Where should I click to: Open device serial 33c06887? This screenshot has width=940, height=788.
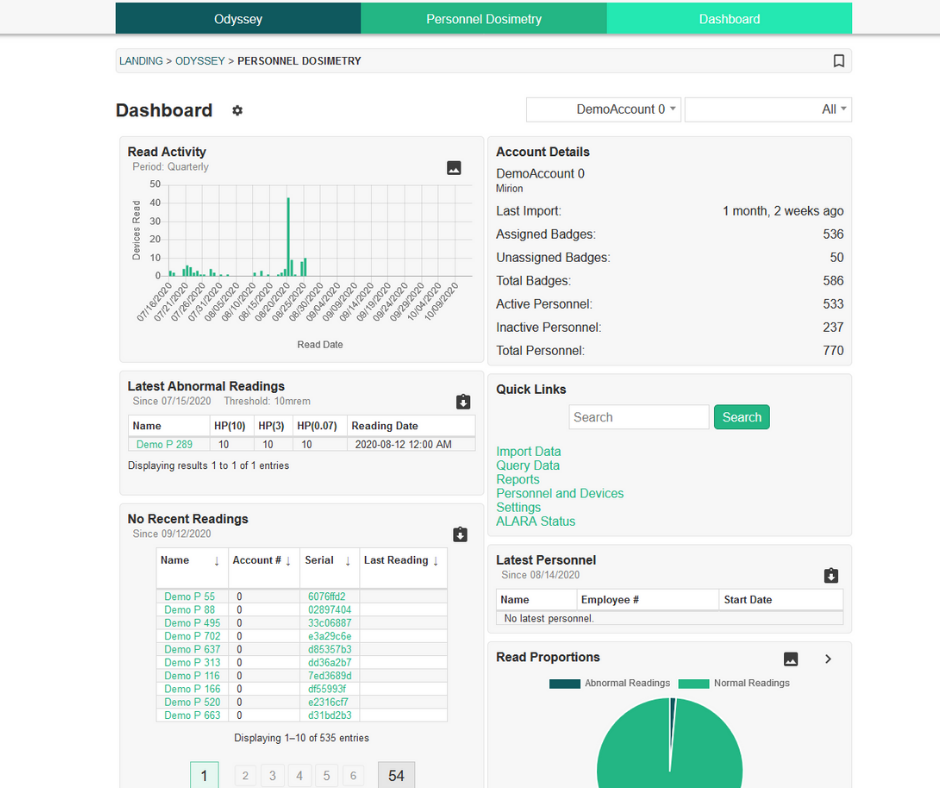point(330,623)
